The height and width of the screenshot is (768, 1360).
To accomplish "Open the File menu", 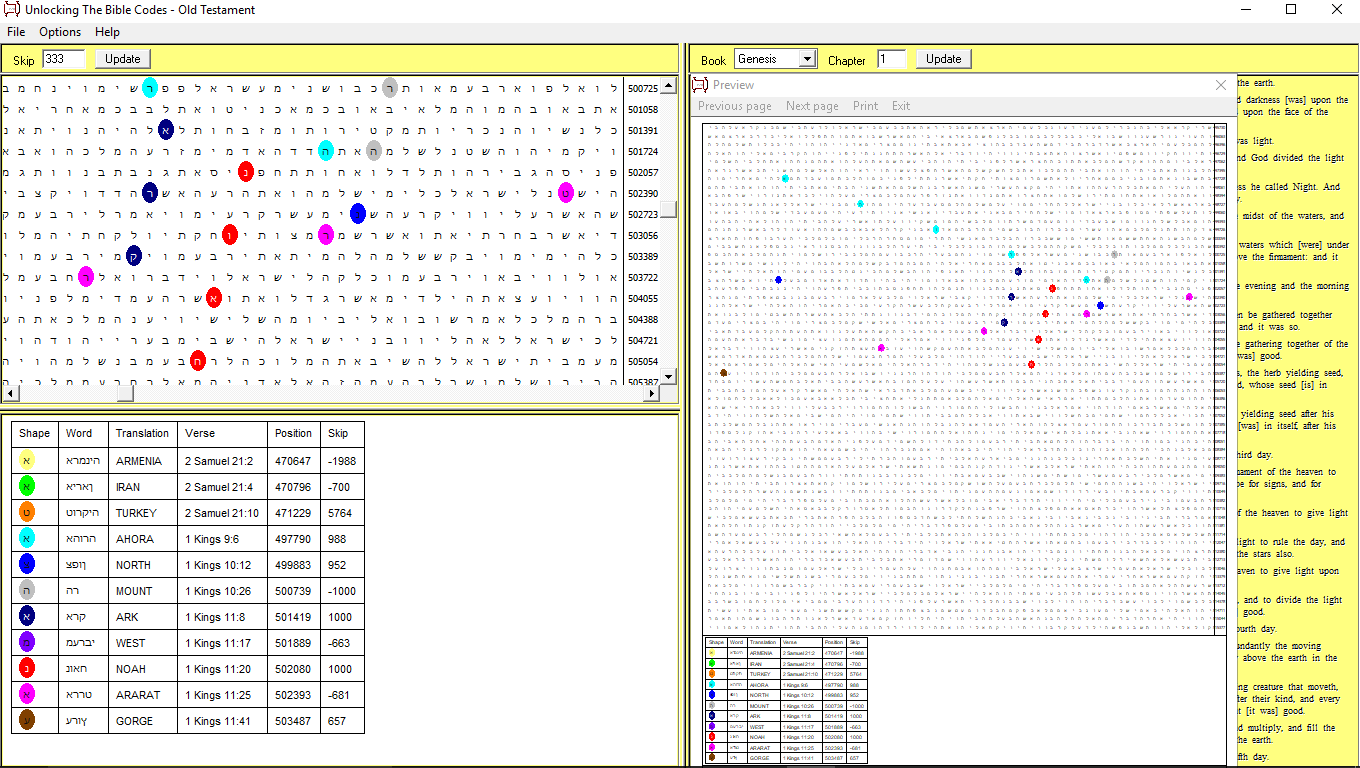I will (16, 32).
